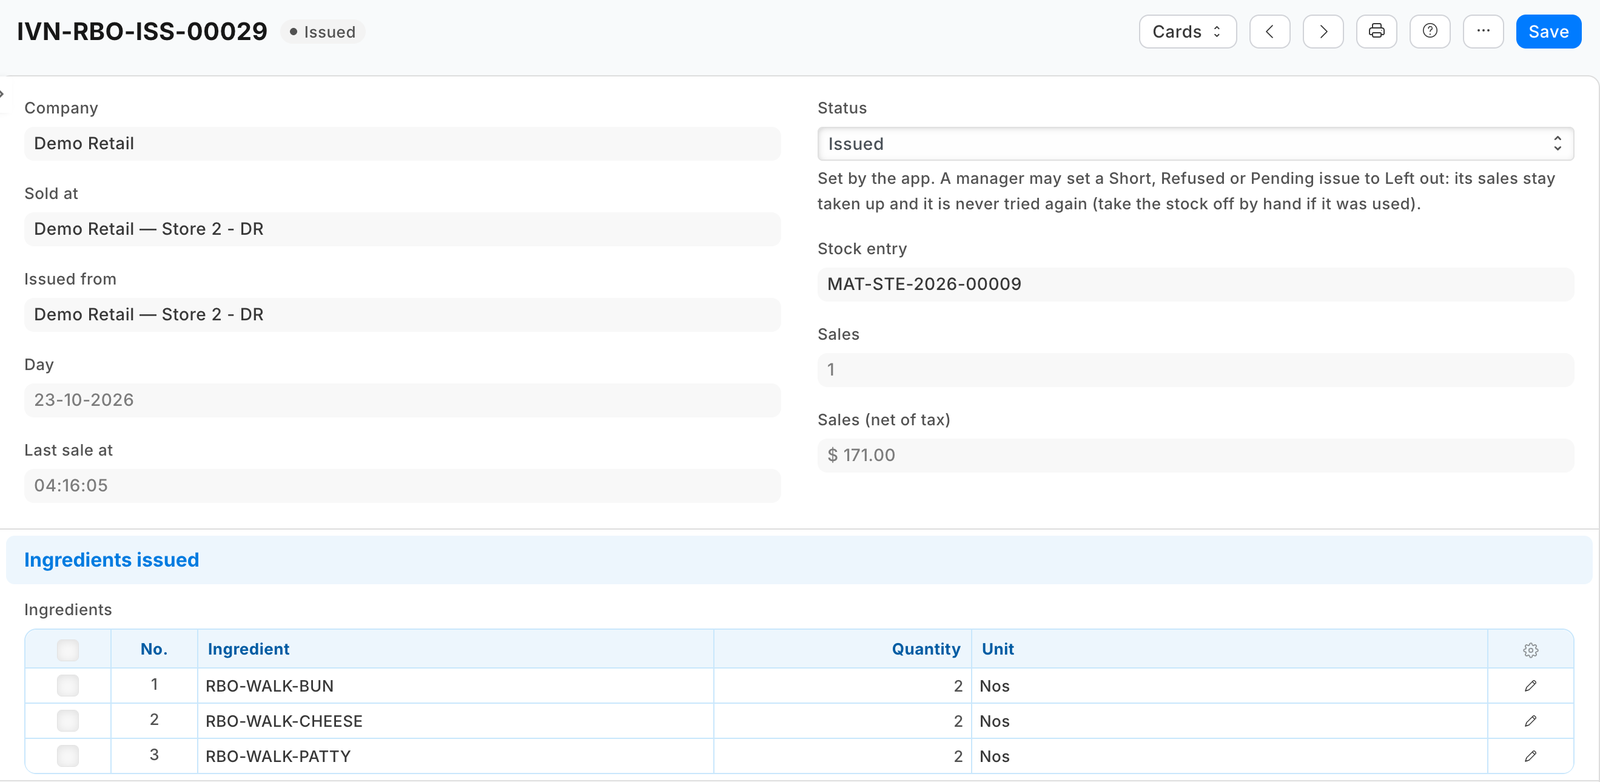Open the Cards view switcher dropdown

point(1187,32)
